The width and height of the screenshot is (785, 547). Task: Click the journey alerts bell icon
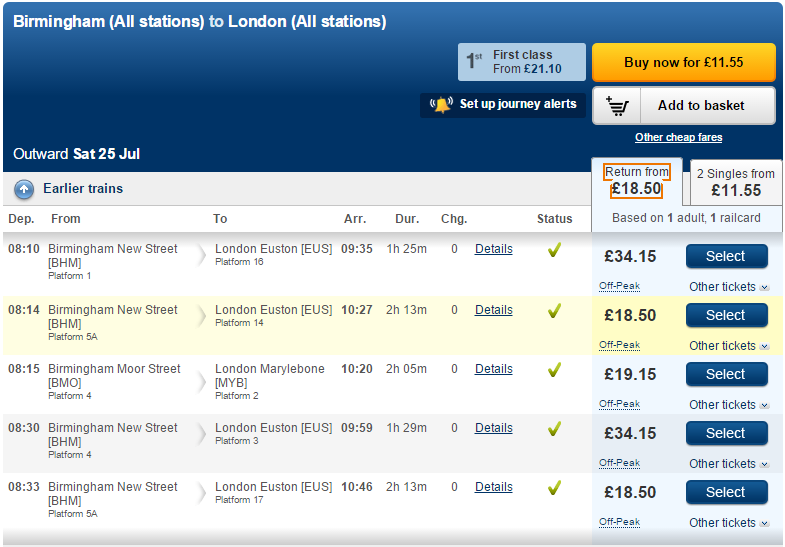tap(442, 104)
